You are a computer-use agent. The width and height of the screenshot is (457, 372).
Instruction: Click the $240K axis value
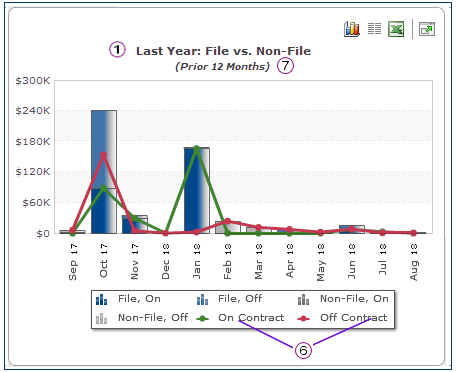pyautogui.click(x=33, y=111)
